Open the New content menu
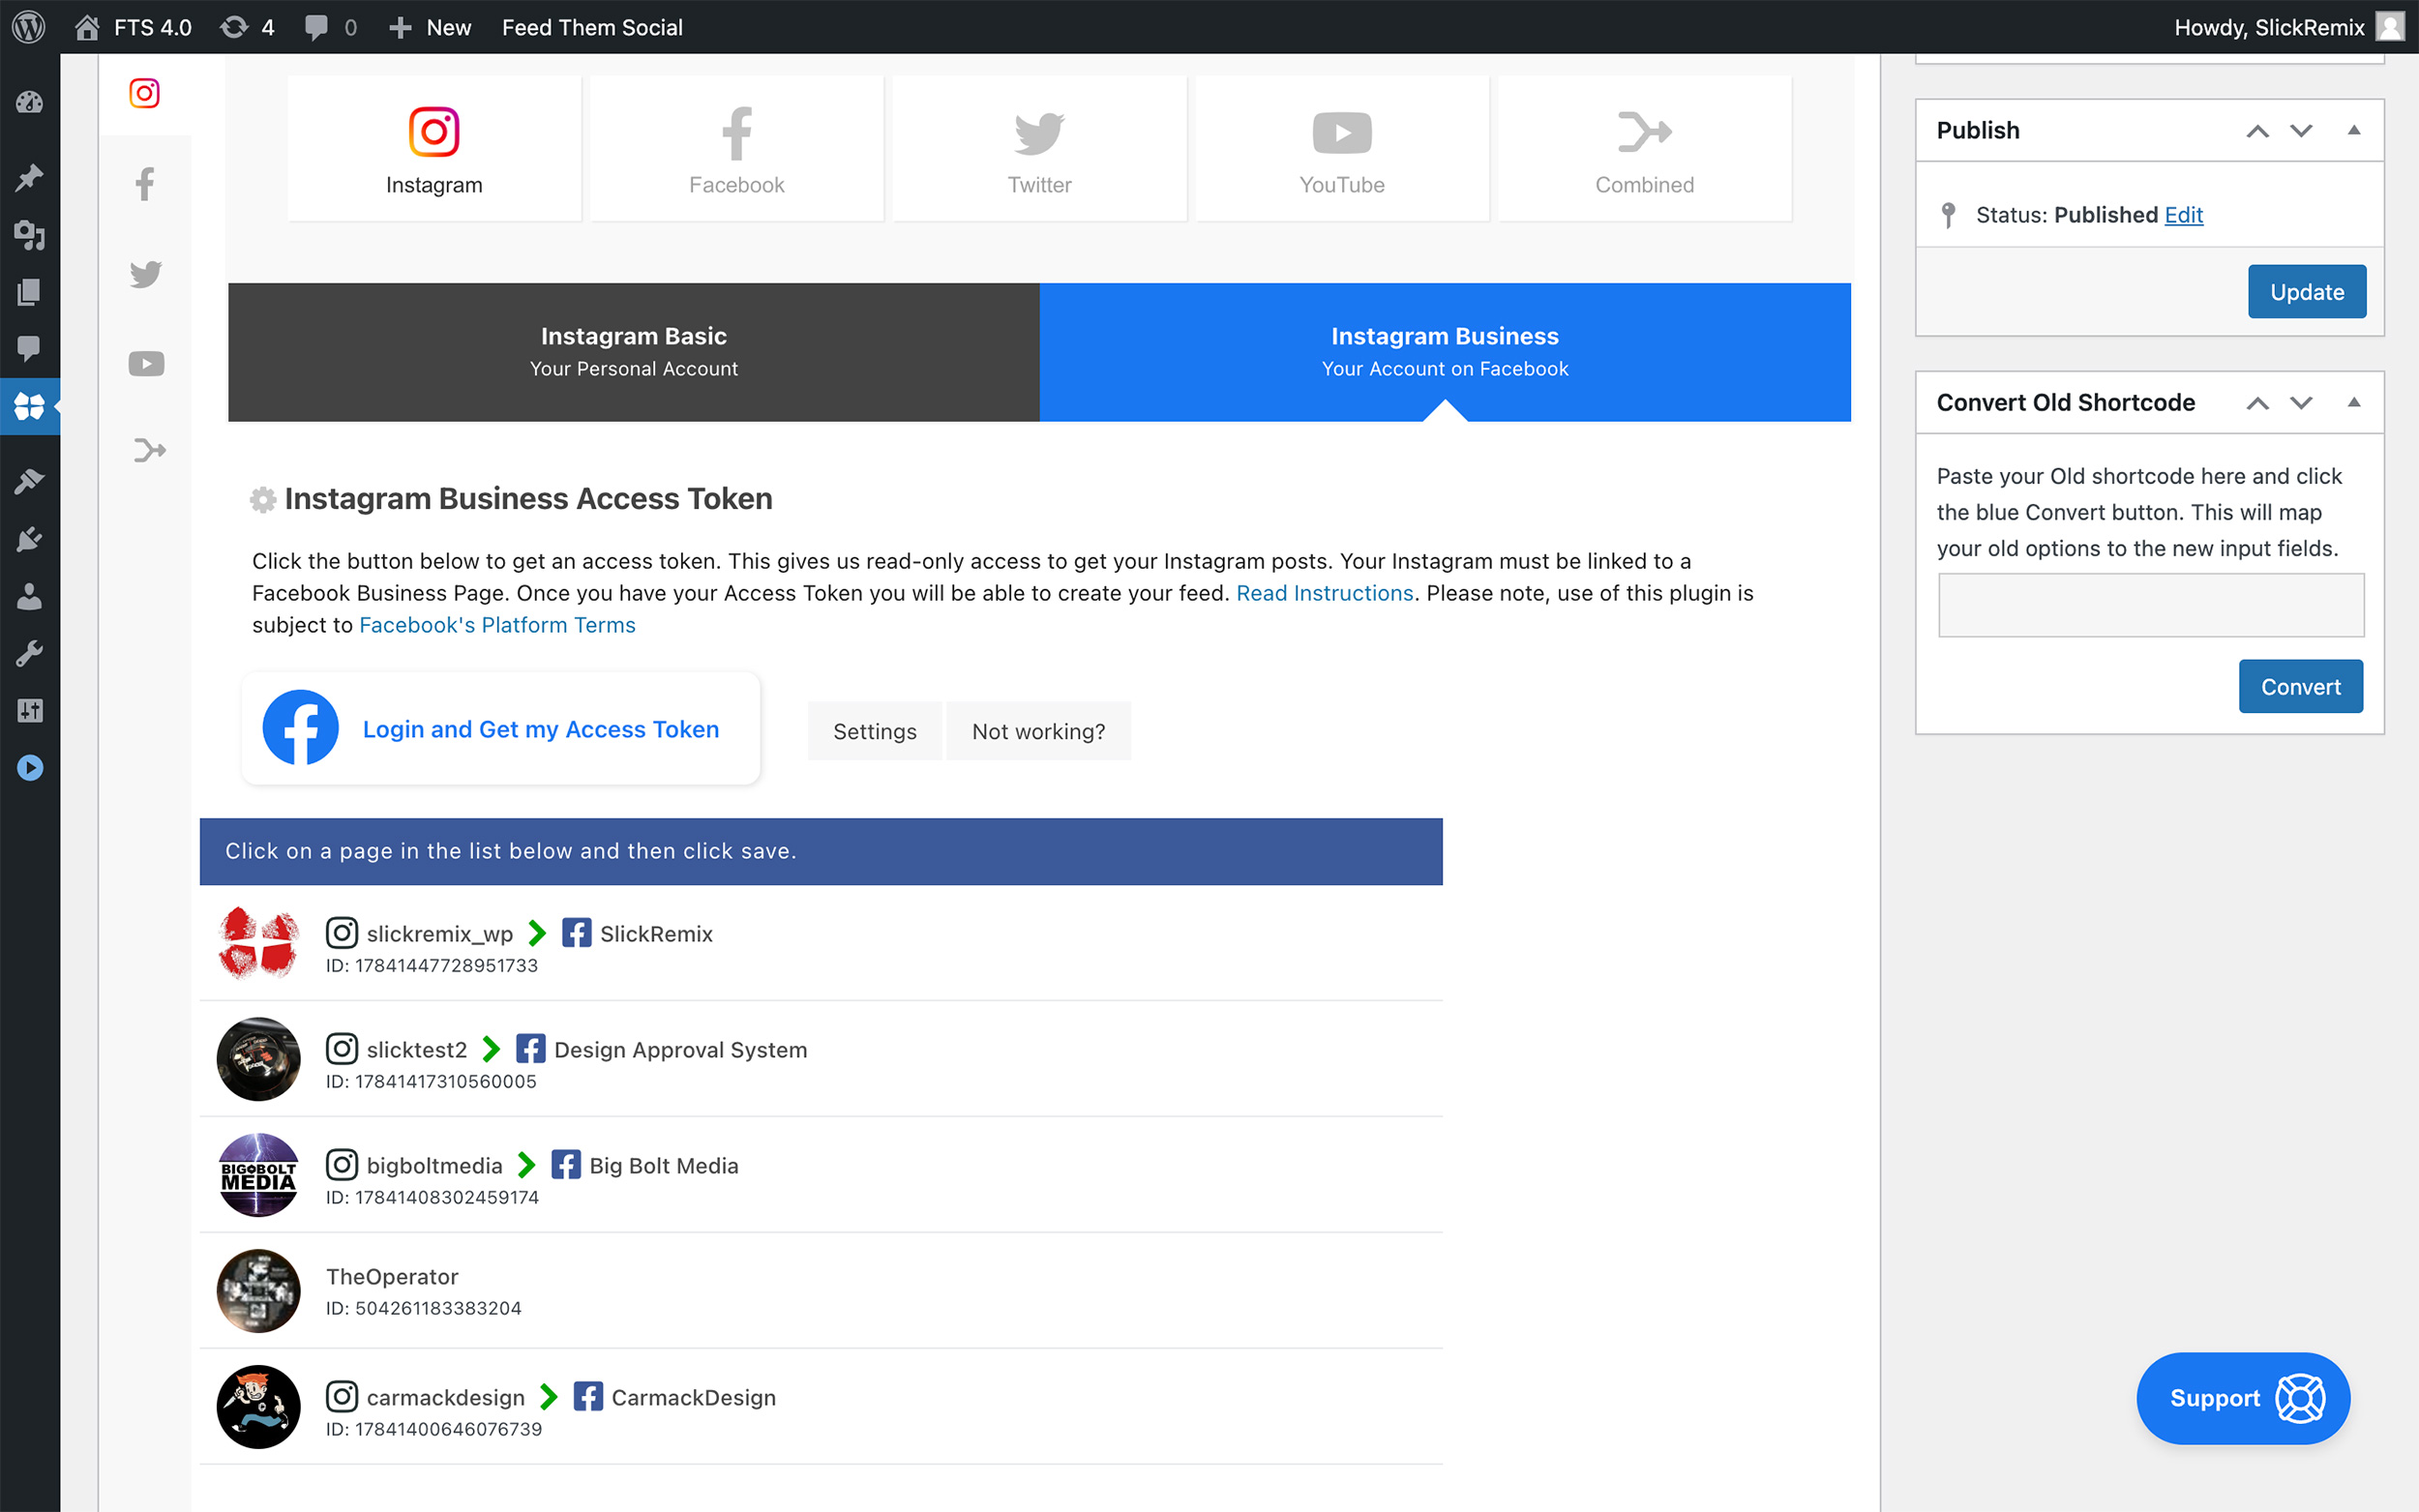The width and height of the screenshot is (2419, 1512). pos(430,27)
